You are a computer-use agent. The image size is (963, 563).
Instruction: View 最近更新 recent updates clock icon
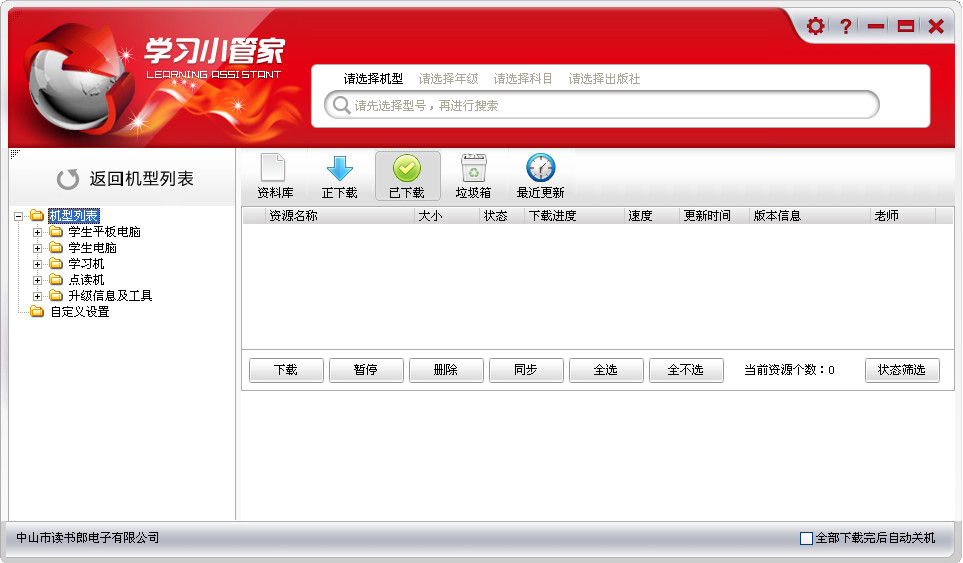pyautogui.click(x=540, y=169)
